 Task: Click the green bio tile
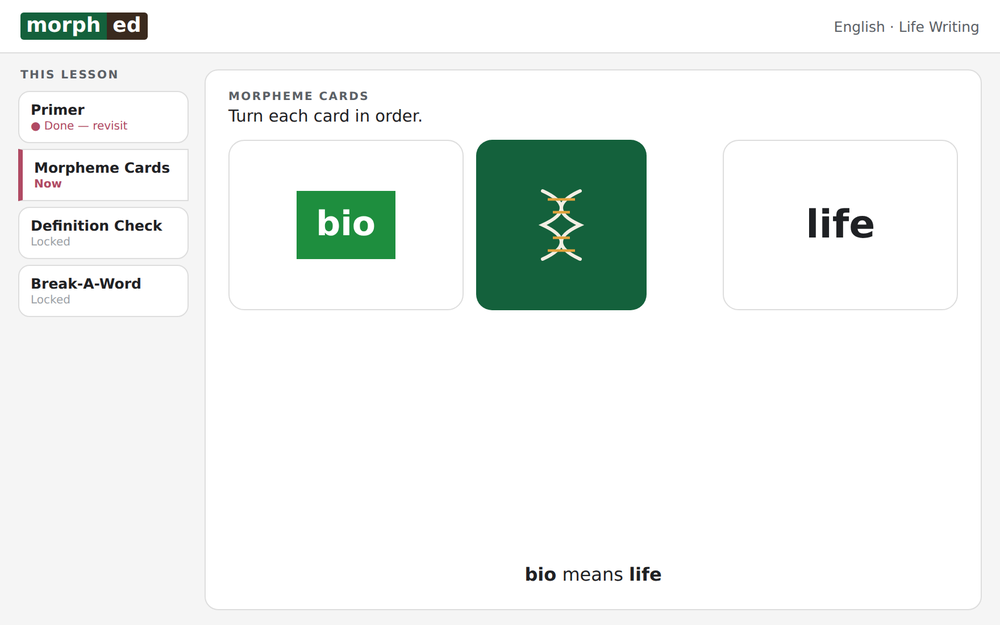coord(346,225)
